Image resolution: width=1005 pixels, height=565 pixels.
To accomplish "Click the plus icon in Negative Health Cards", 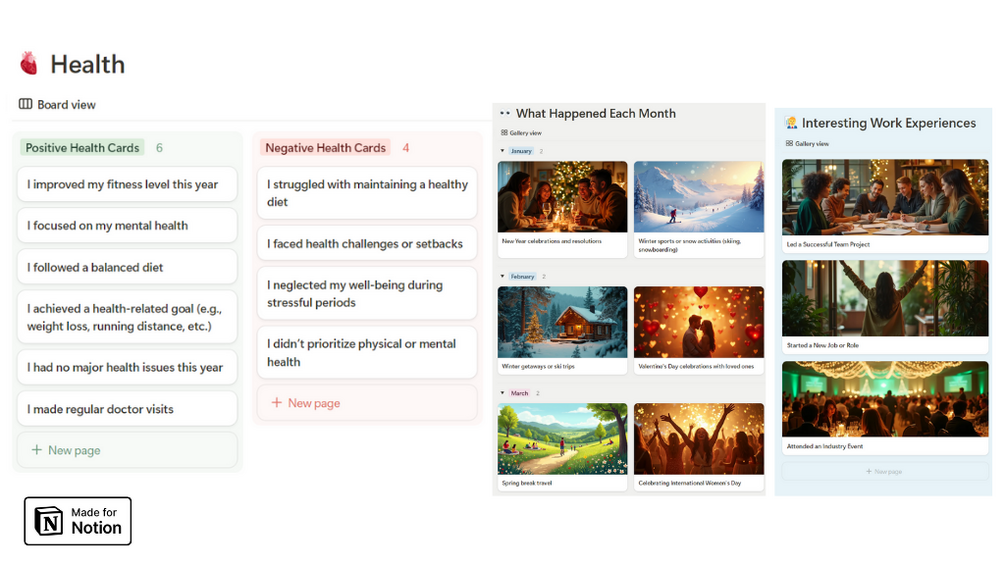I will click(276, 402).
